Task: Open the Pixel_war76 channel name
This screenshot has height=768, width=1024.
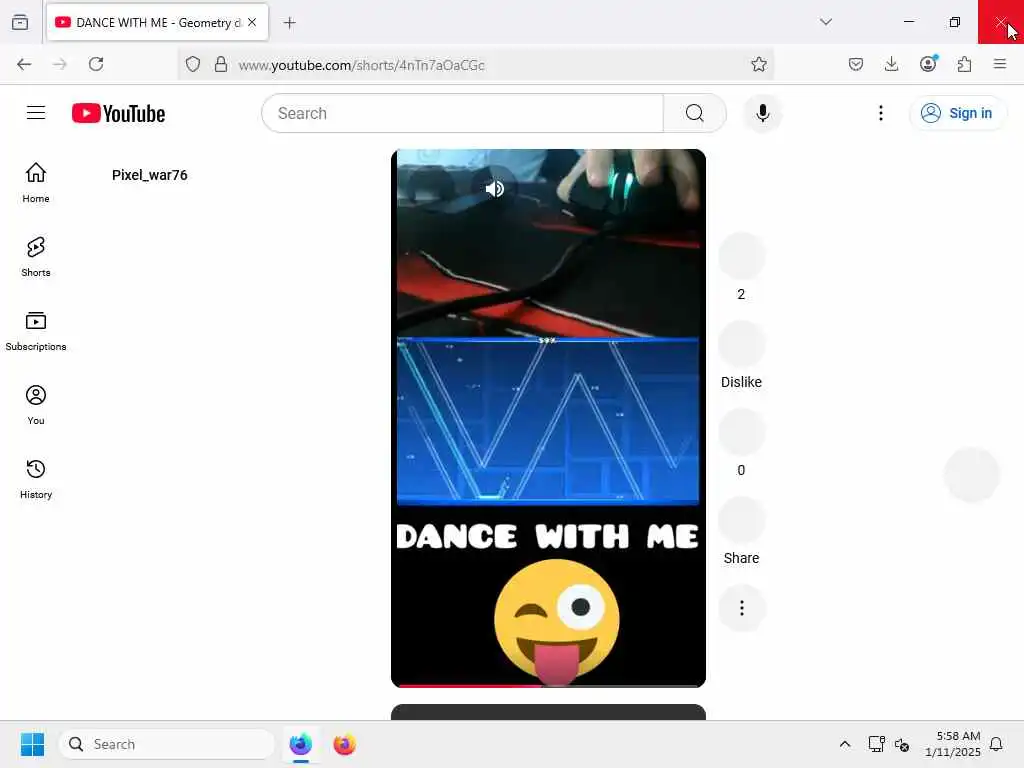Action: pos(150,175)
